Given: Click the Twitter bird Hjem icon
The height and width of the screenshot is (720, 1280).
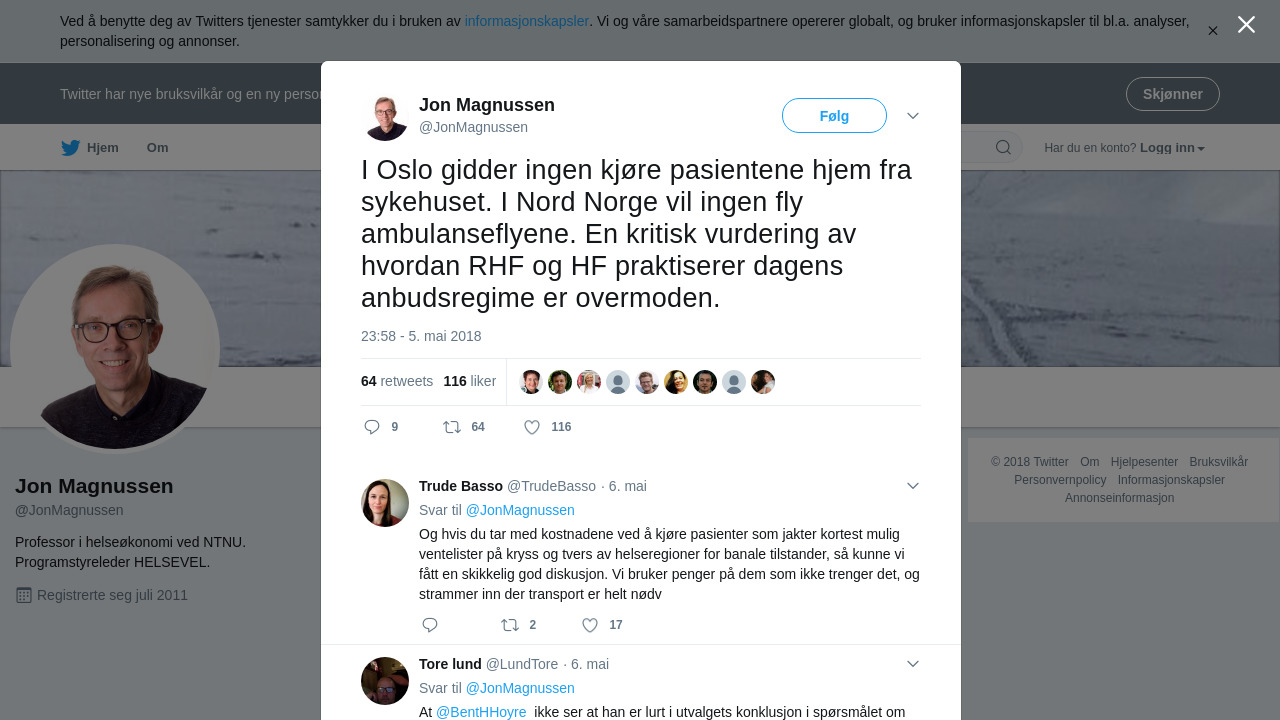Looking at the screenshot, I should (x=70, y=148).
